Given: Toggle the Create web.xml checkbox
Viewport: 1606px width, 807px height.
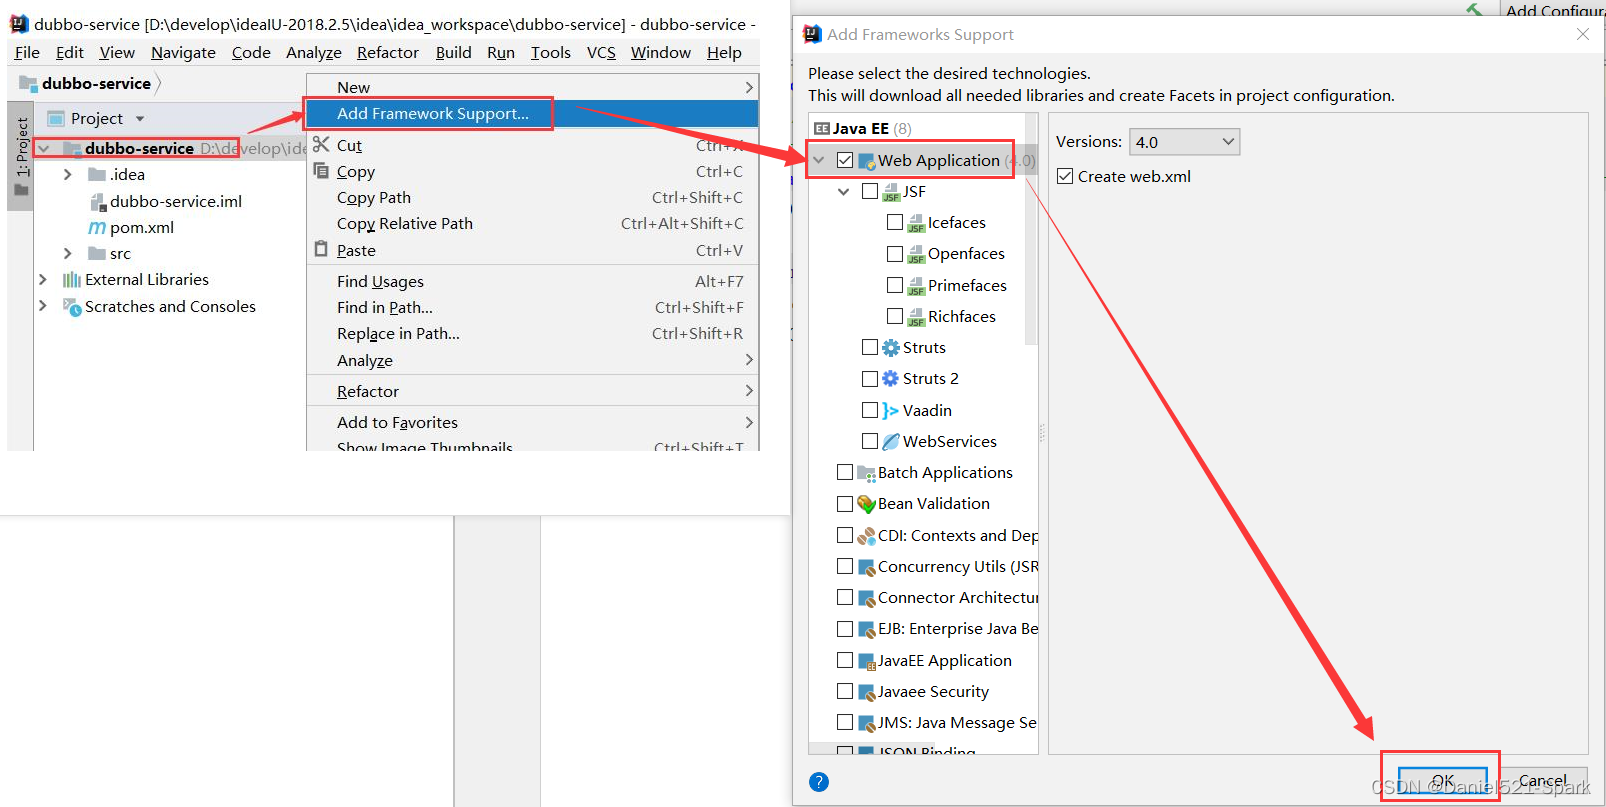Looking at the screenshot, I should point(1065,176).
